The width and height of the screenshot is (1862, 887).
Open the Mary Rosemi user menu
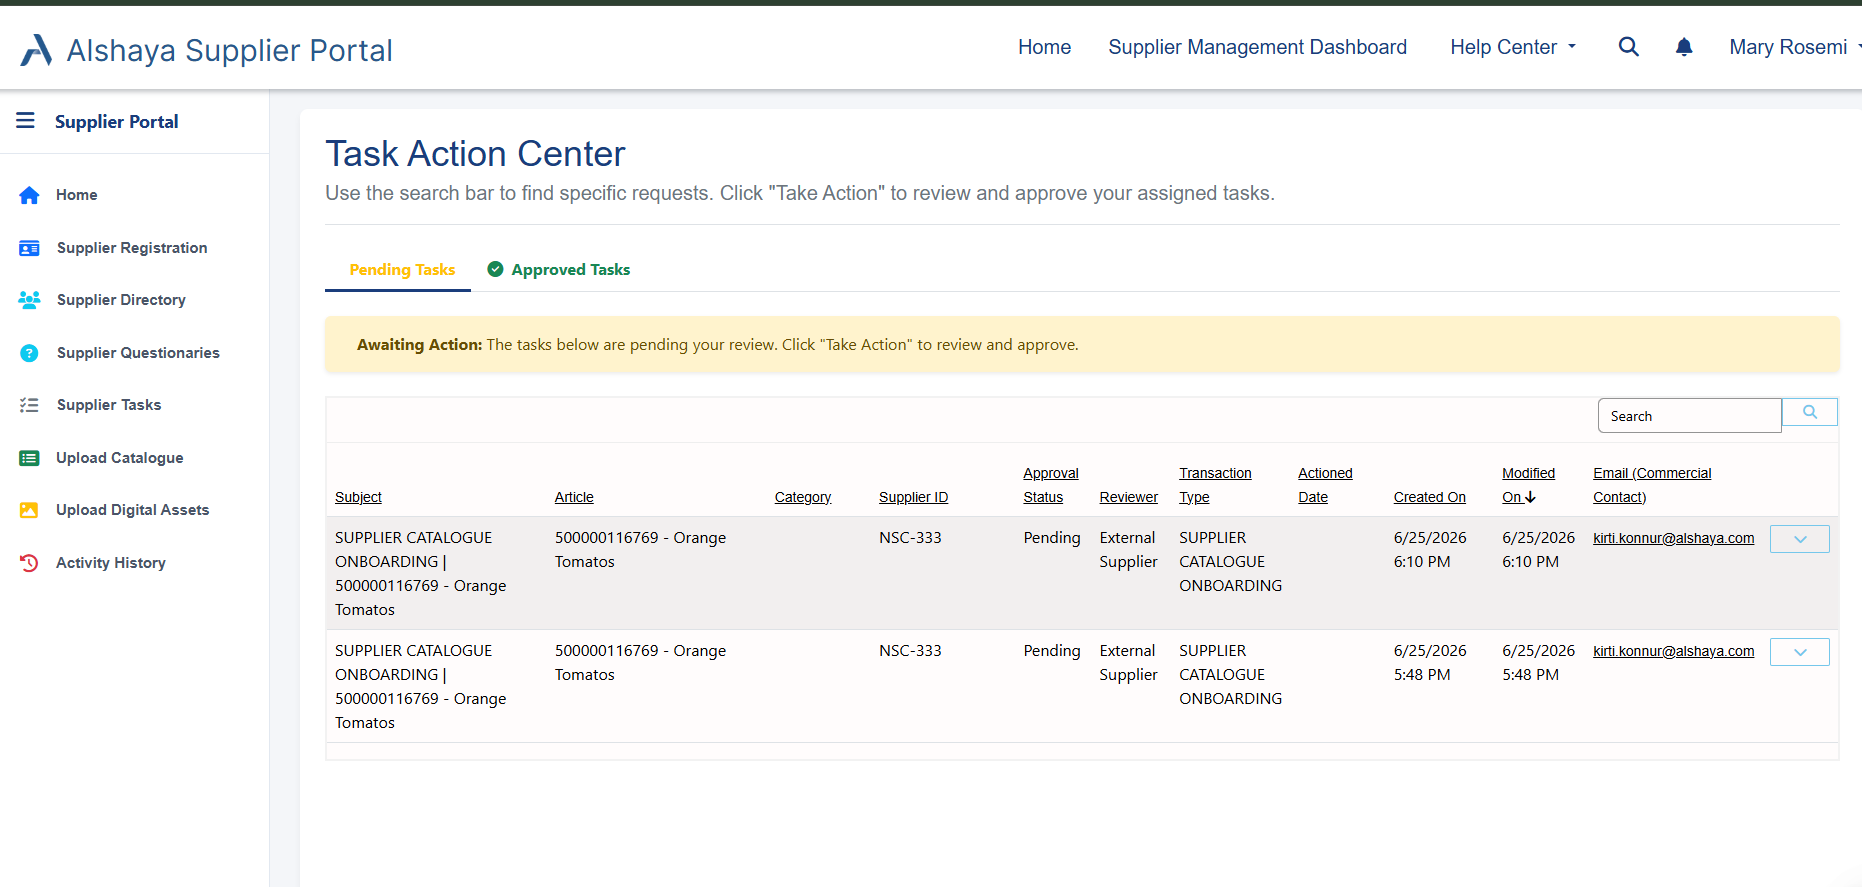pos(1794,47)
